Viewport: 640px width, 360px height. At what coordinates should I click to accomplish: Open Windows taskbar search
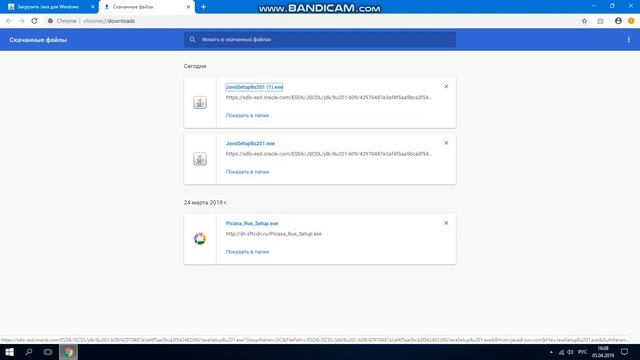coord(29,352)
